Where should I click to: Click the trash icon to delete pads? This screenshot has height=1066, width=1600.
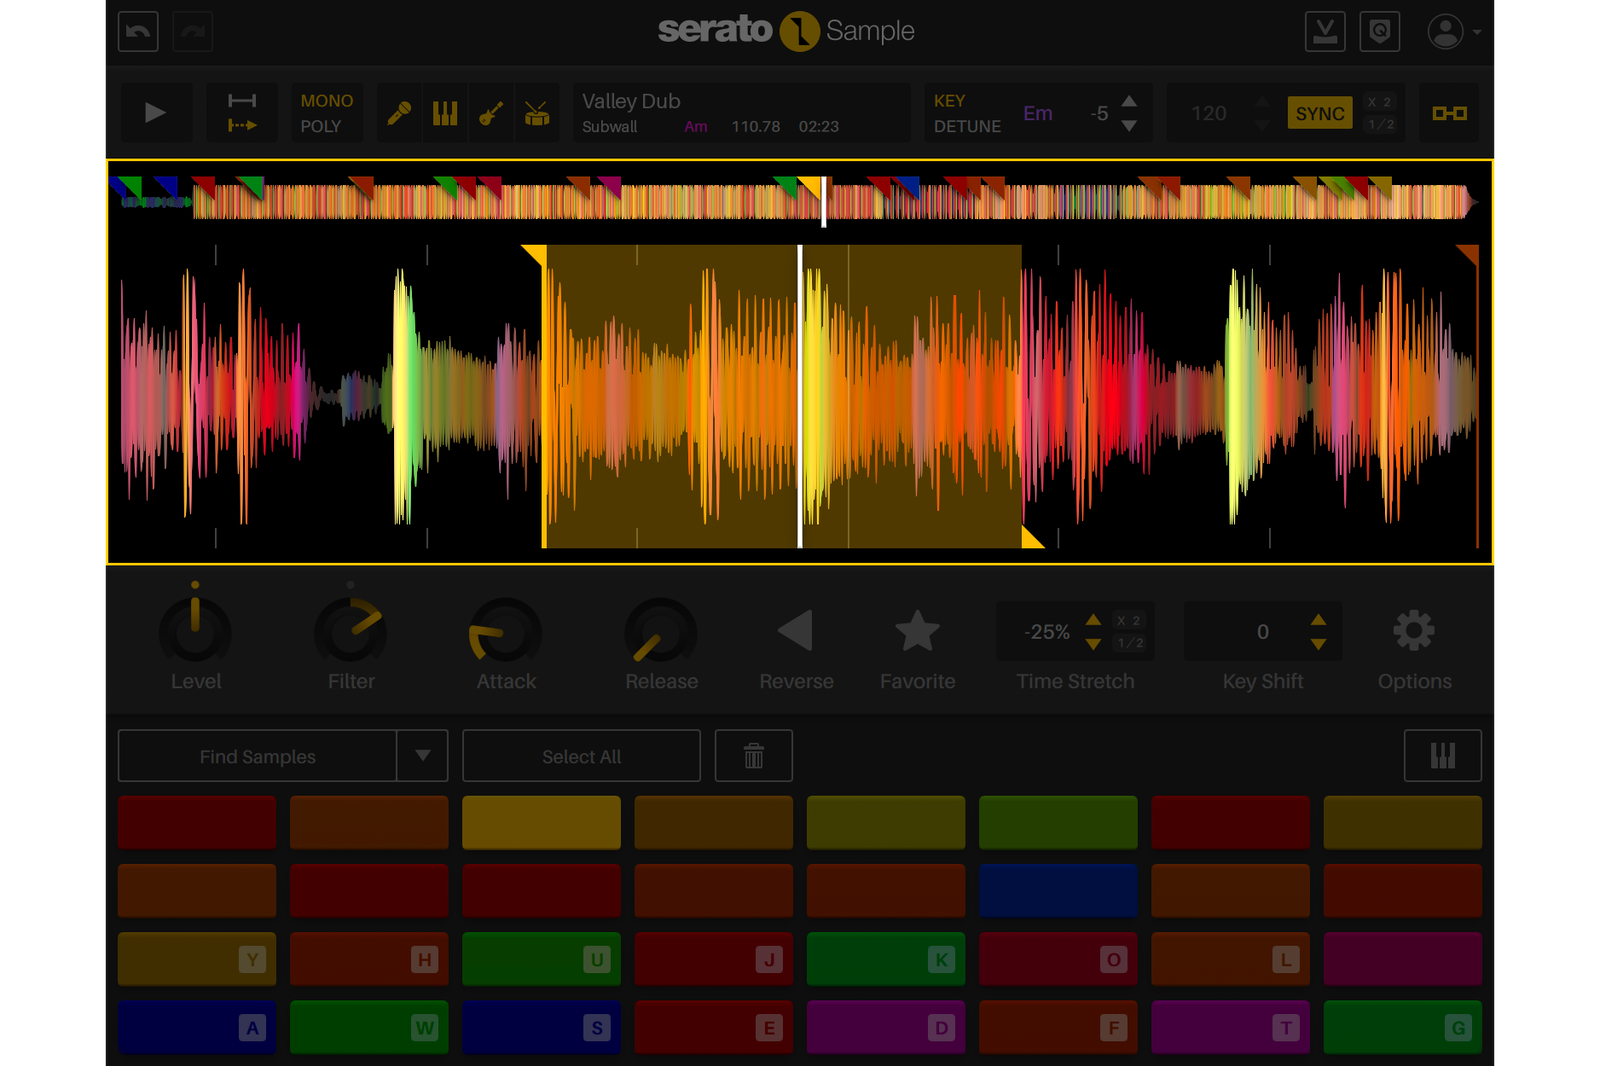pos(753,755)
